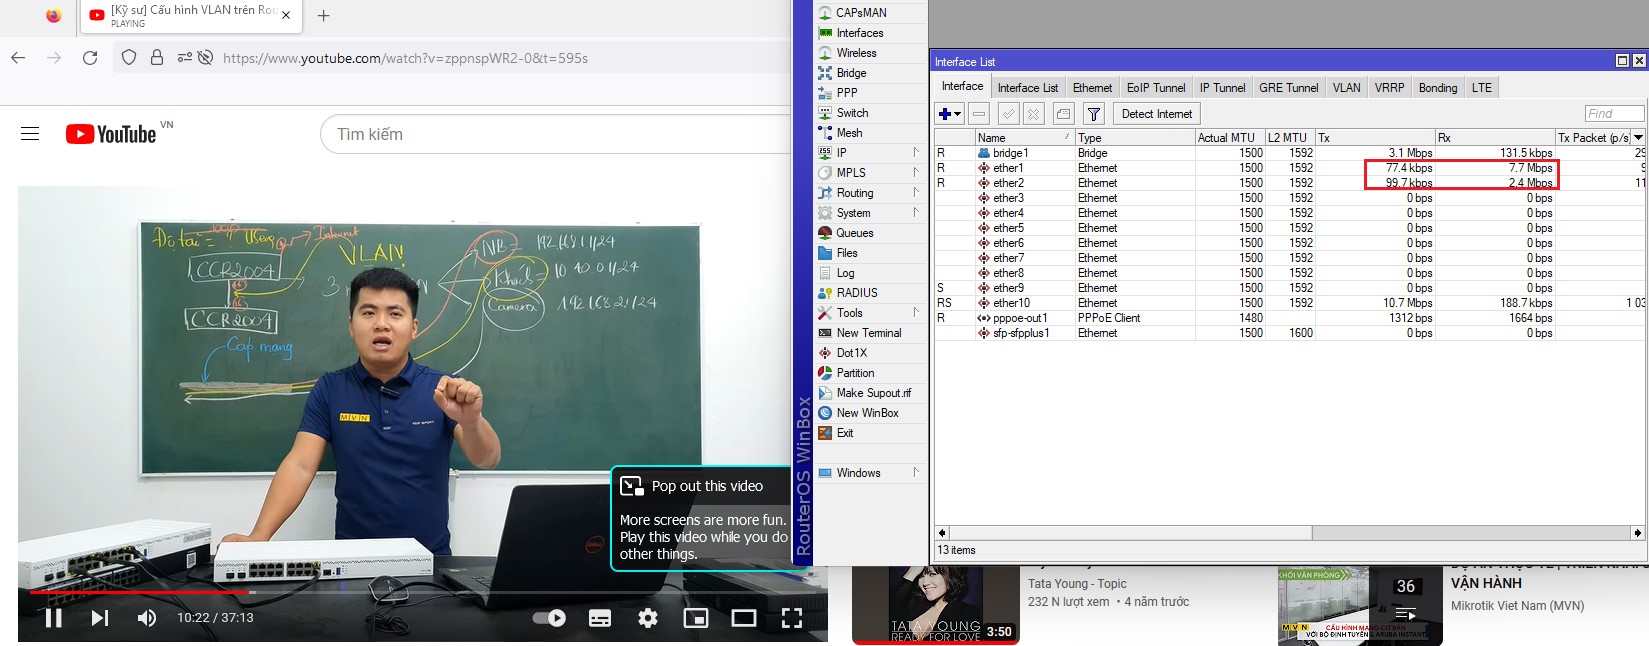Viewport: 1649px width, 646px height.
Task: Open YouTube player settings gear
Action: coord(648,618)
